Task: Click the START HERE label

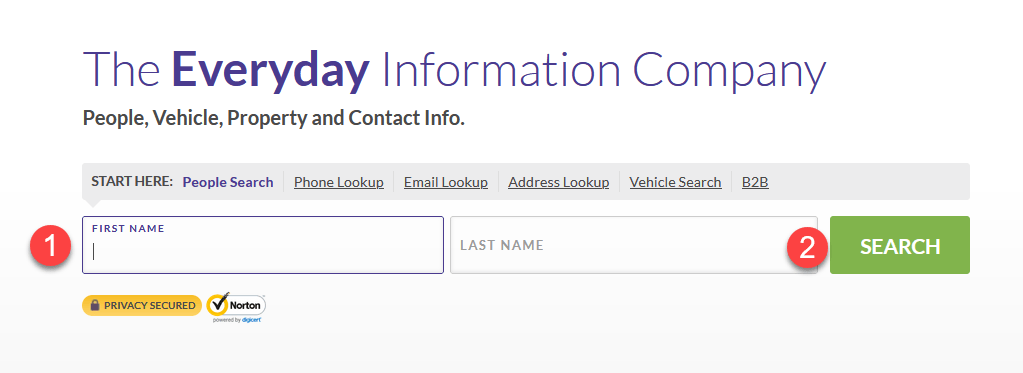Action: pos(132,181)
